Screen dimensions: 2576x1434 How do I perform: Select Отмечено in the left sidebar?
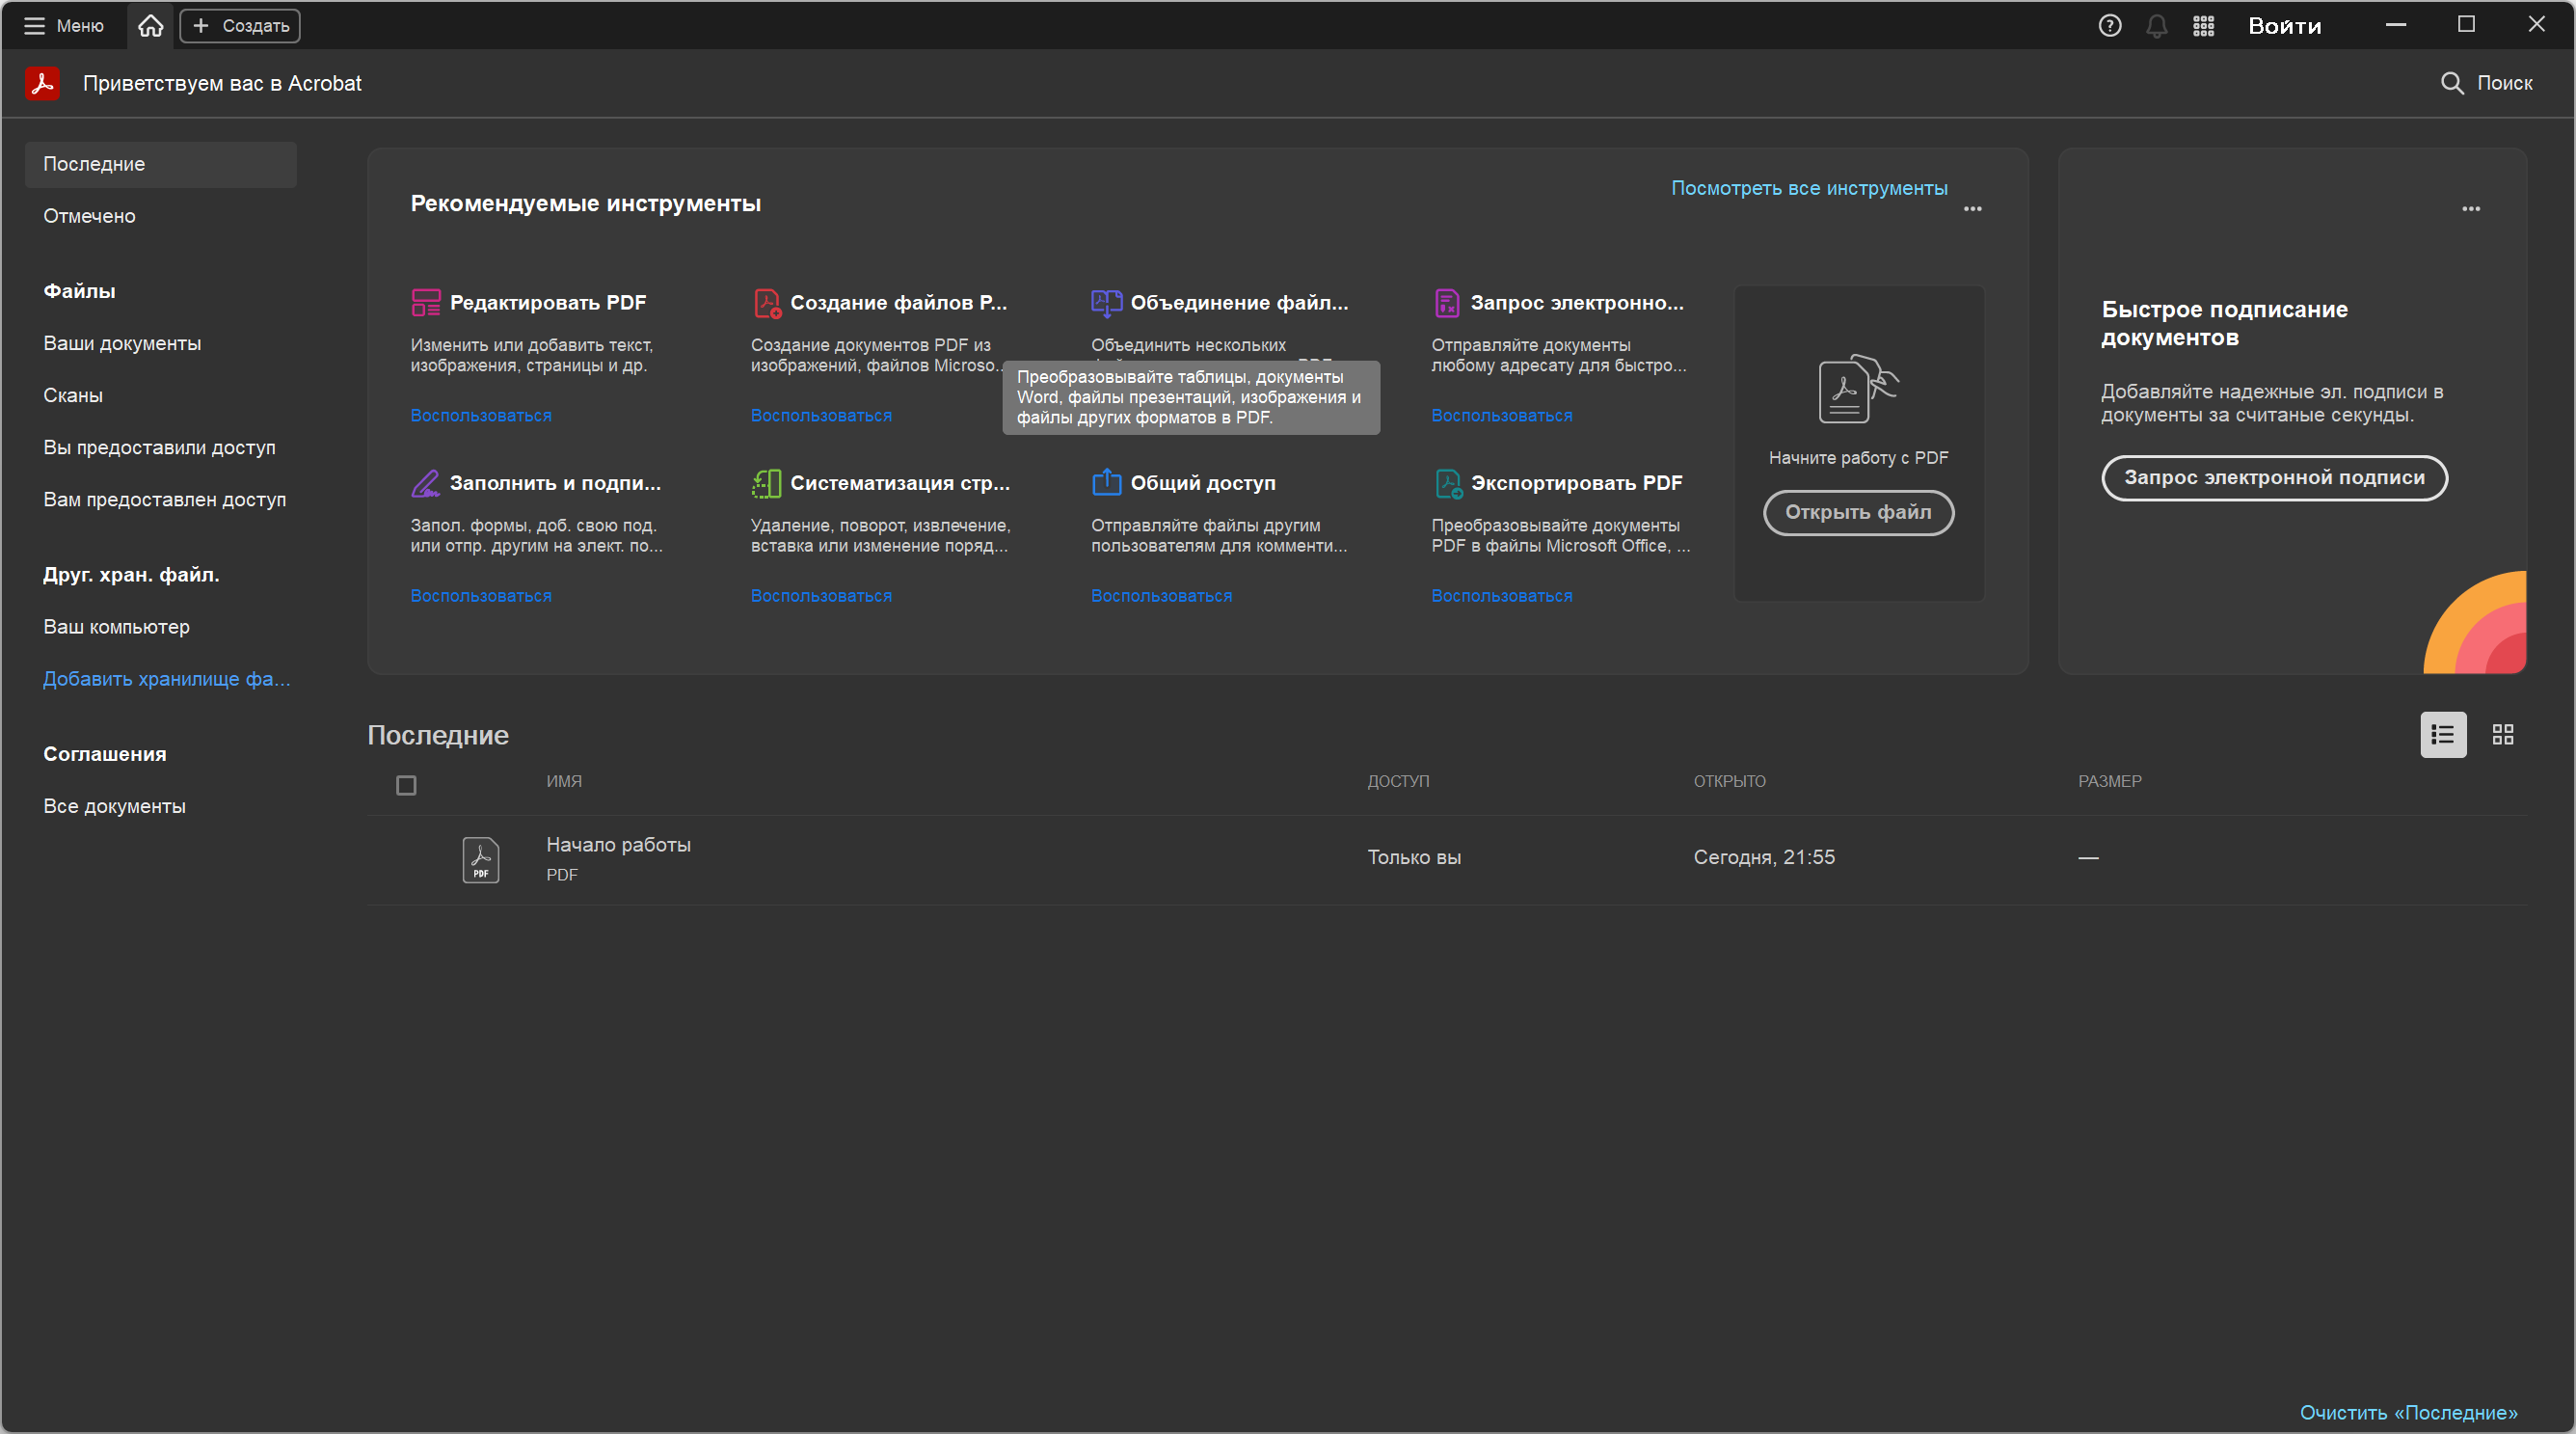90,216
